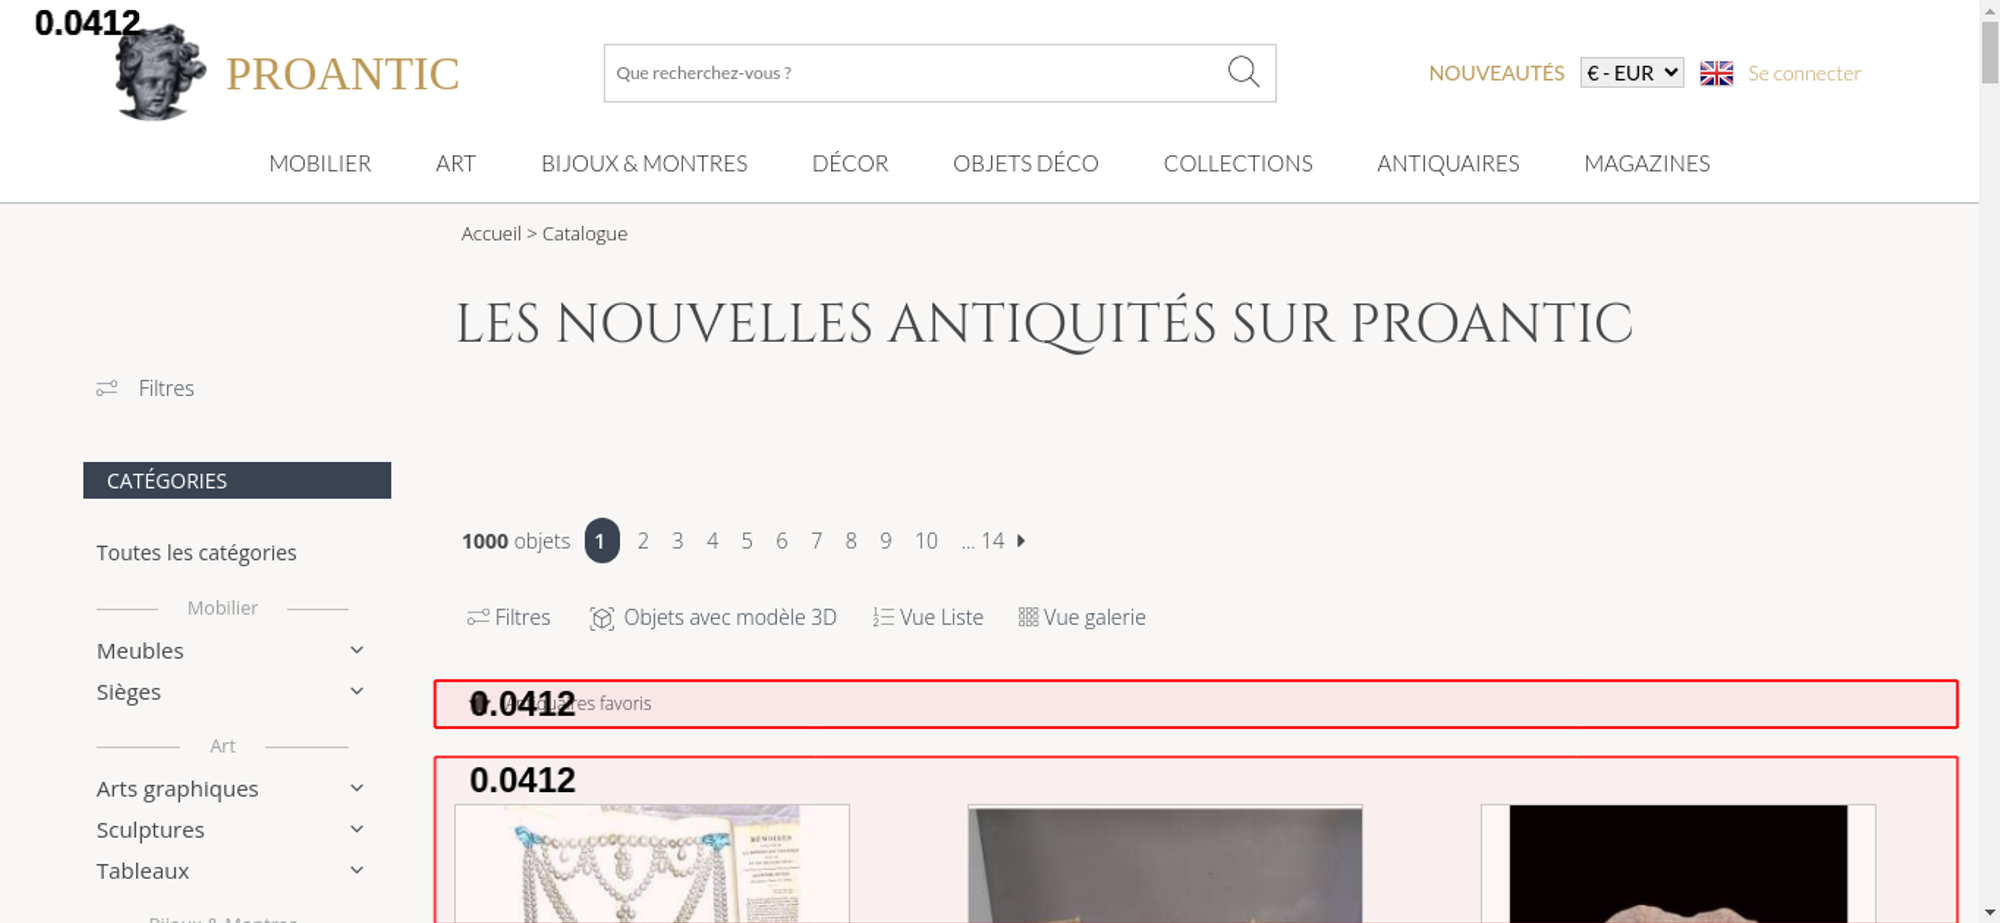Expand the Meubles category chevron
Image resolution: width=2000 pixels, height=923 pixels.
pyautogui.click(x=357, y=650)
